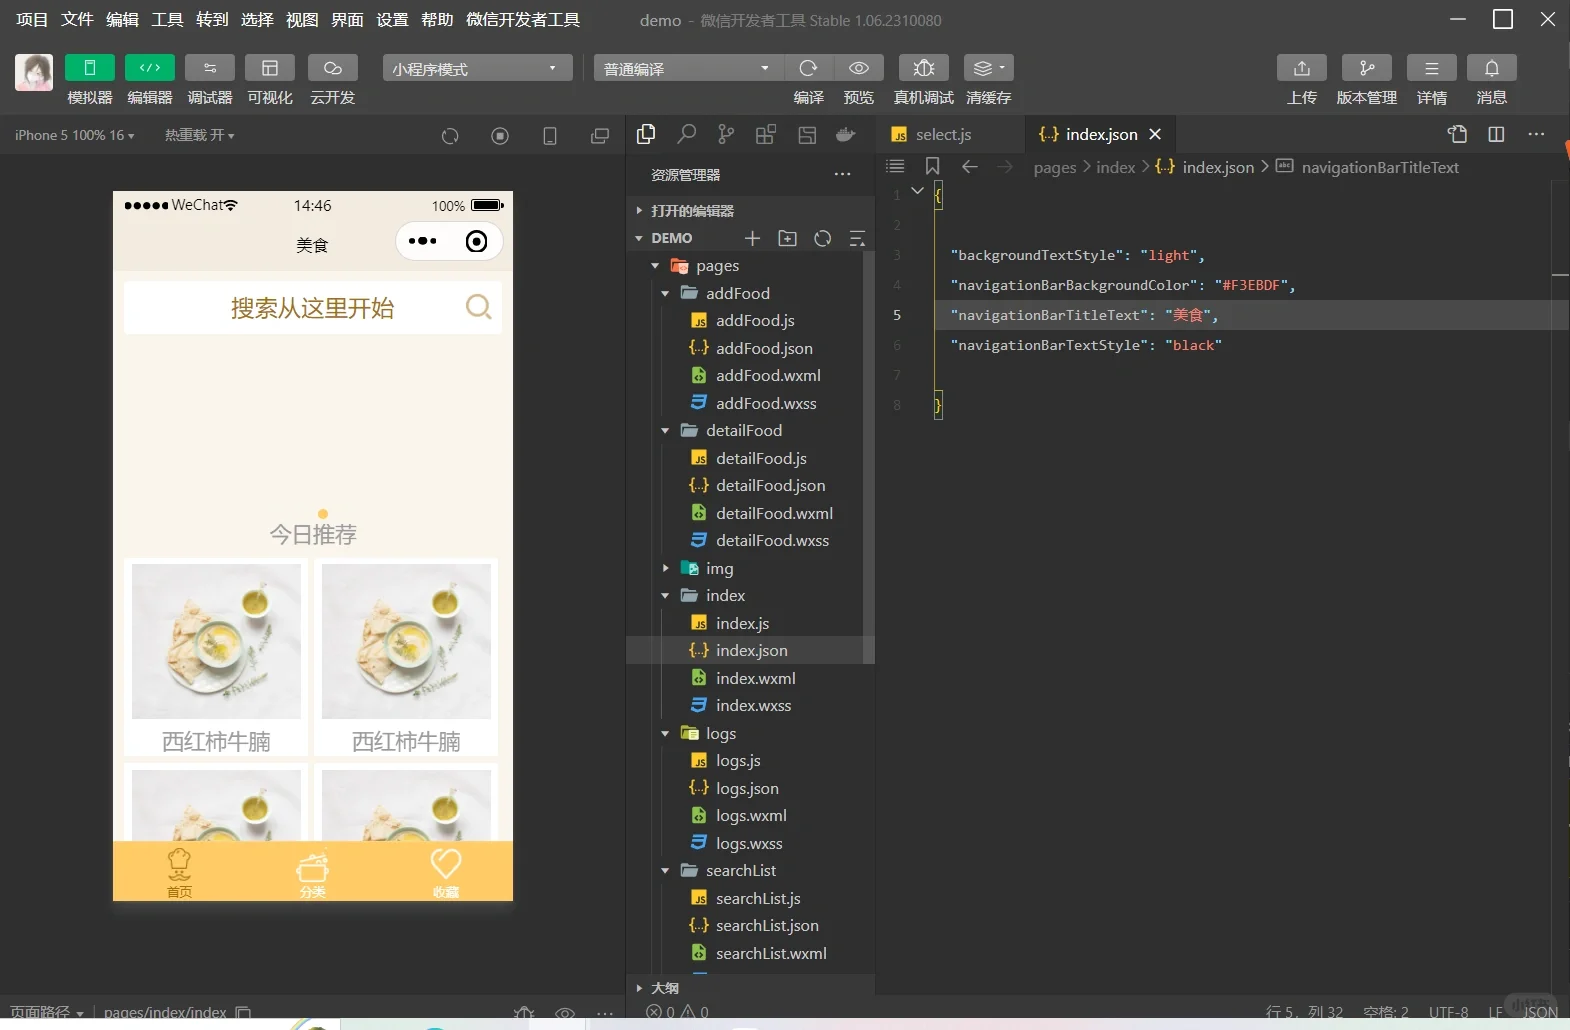This screenshot has width=1570, height=1030.
Task: Toggle the editor (编辑器) panel
Action: click(x=149, y=68)
